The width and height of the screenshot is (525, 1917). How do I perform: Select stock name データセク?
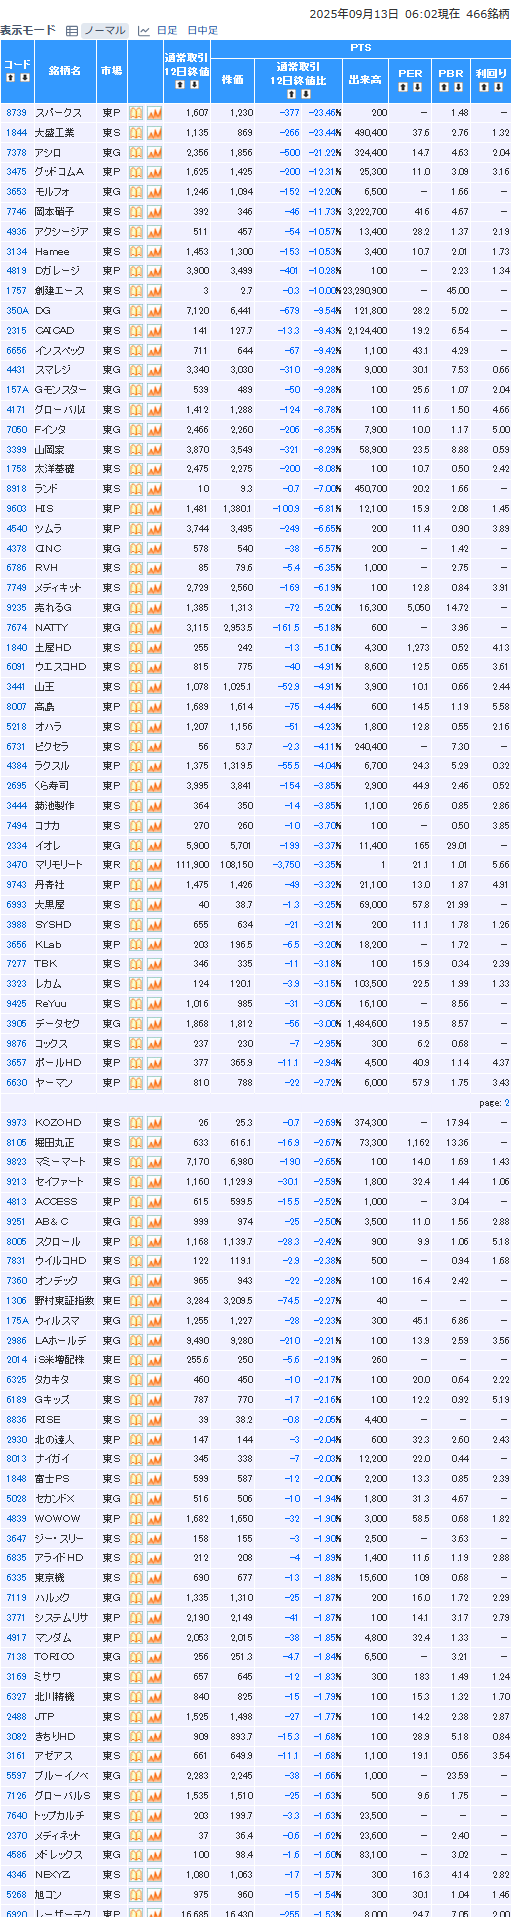pos(57,1024)
